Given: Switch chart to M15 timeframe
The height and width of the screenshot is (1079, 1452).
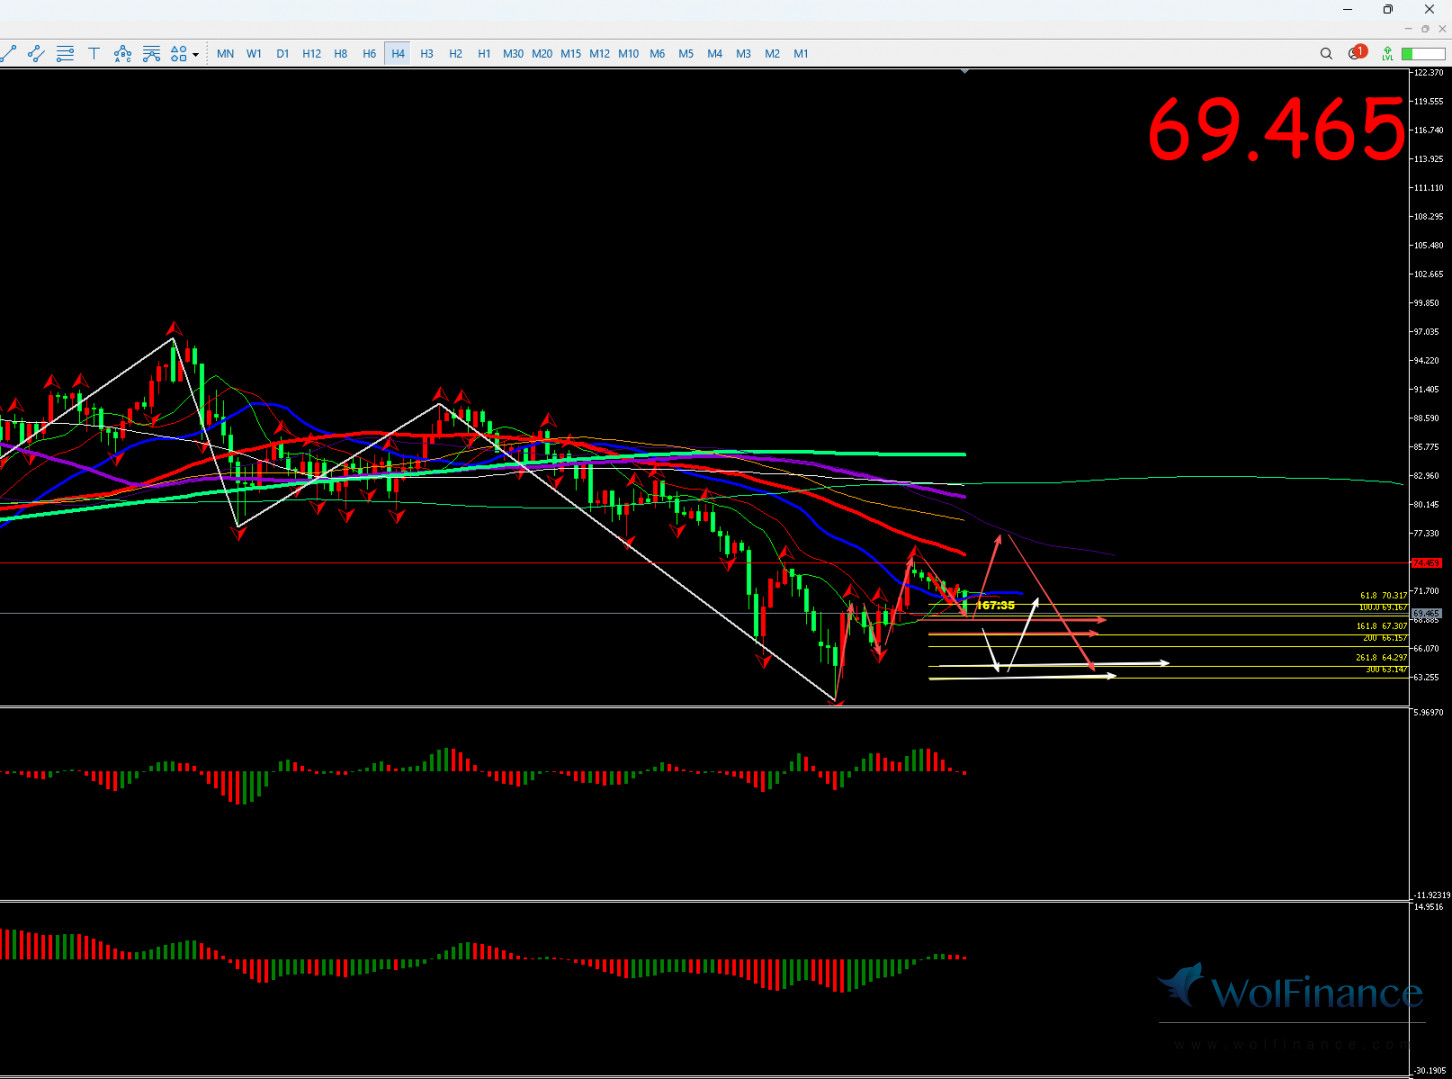Looking at the screenshot, I should tap(570, 54).
